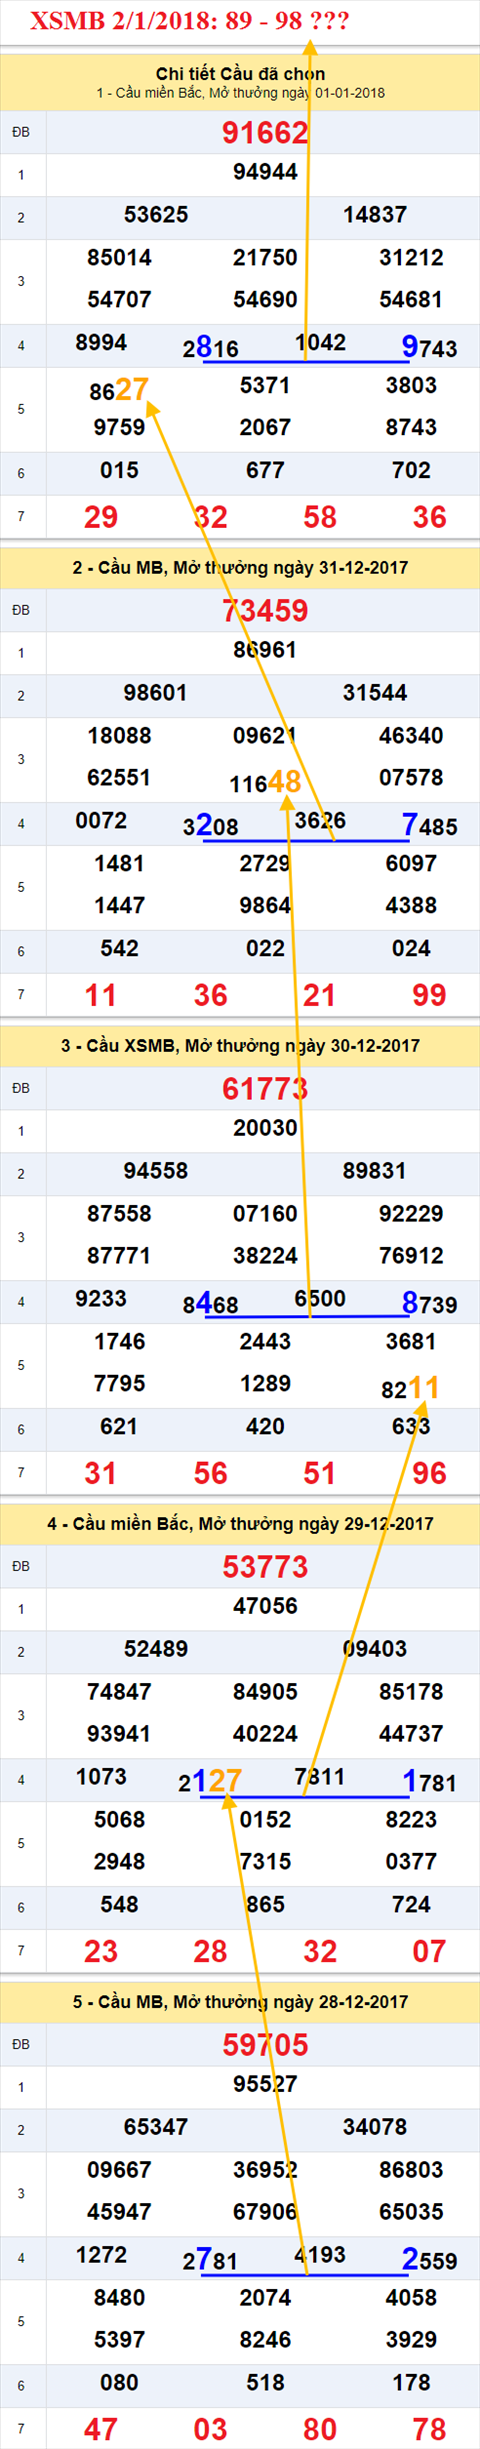Click fourth prize number 2781

(x=210, y=2260)
